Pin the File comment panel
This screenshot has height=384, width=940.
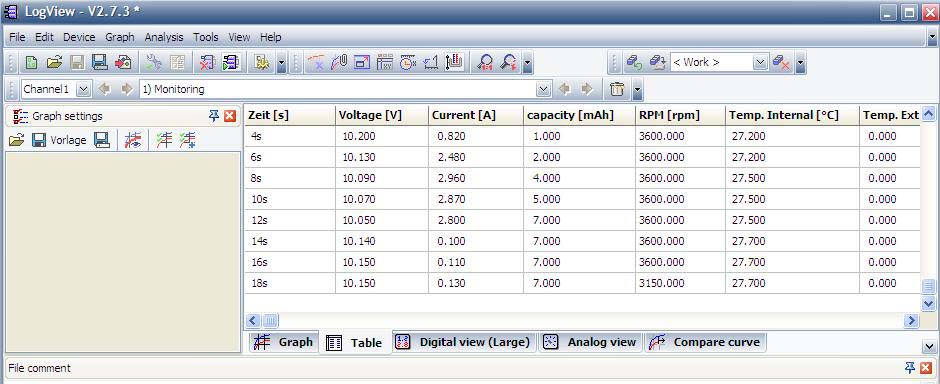pyautogui.click(x=910, y=368)
